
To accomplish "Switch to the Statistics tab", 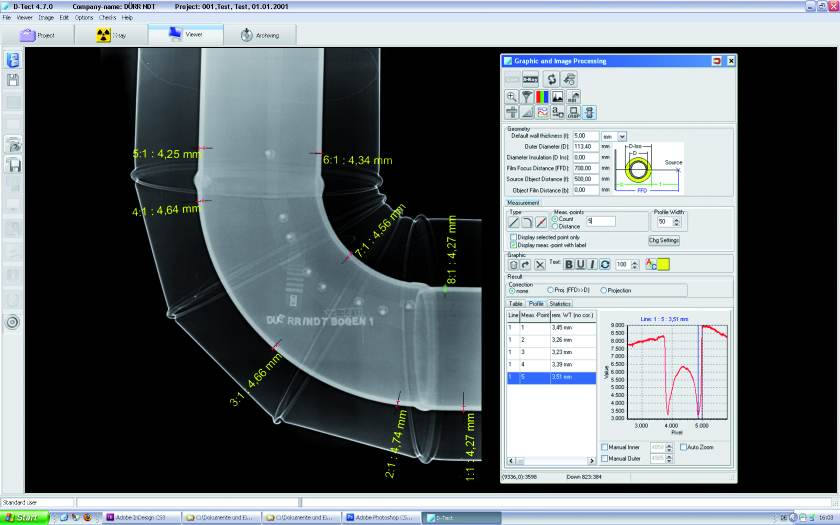I will coord(560,303).
